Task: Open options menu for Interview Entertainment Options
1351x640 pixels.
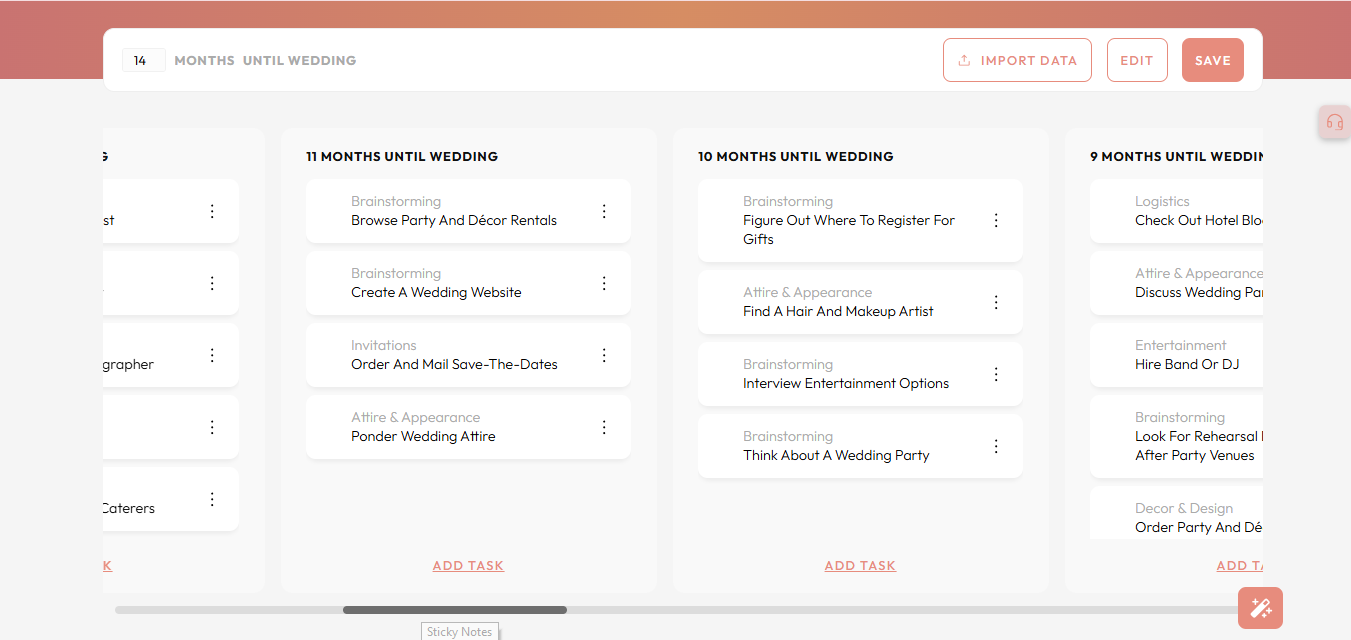Action: 996,374
